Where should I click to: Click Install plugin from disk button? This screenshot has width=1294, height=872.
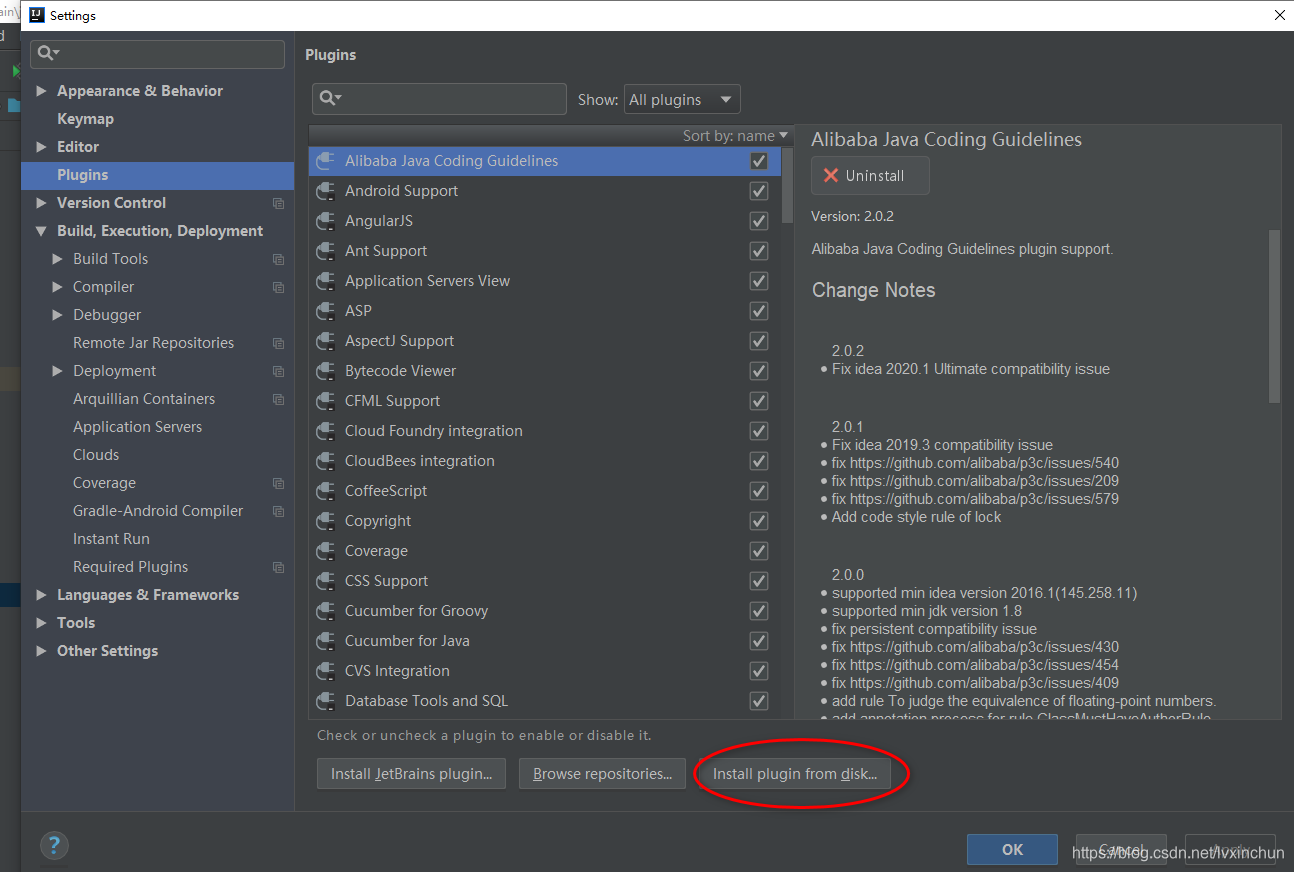[795, 774]
